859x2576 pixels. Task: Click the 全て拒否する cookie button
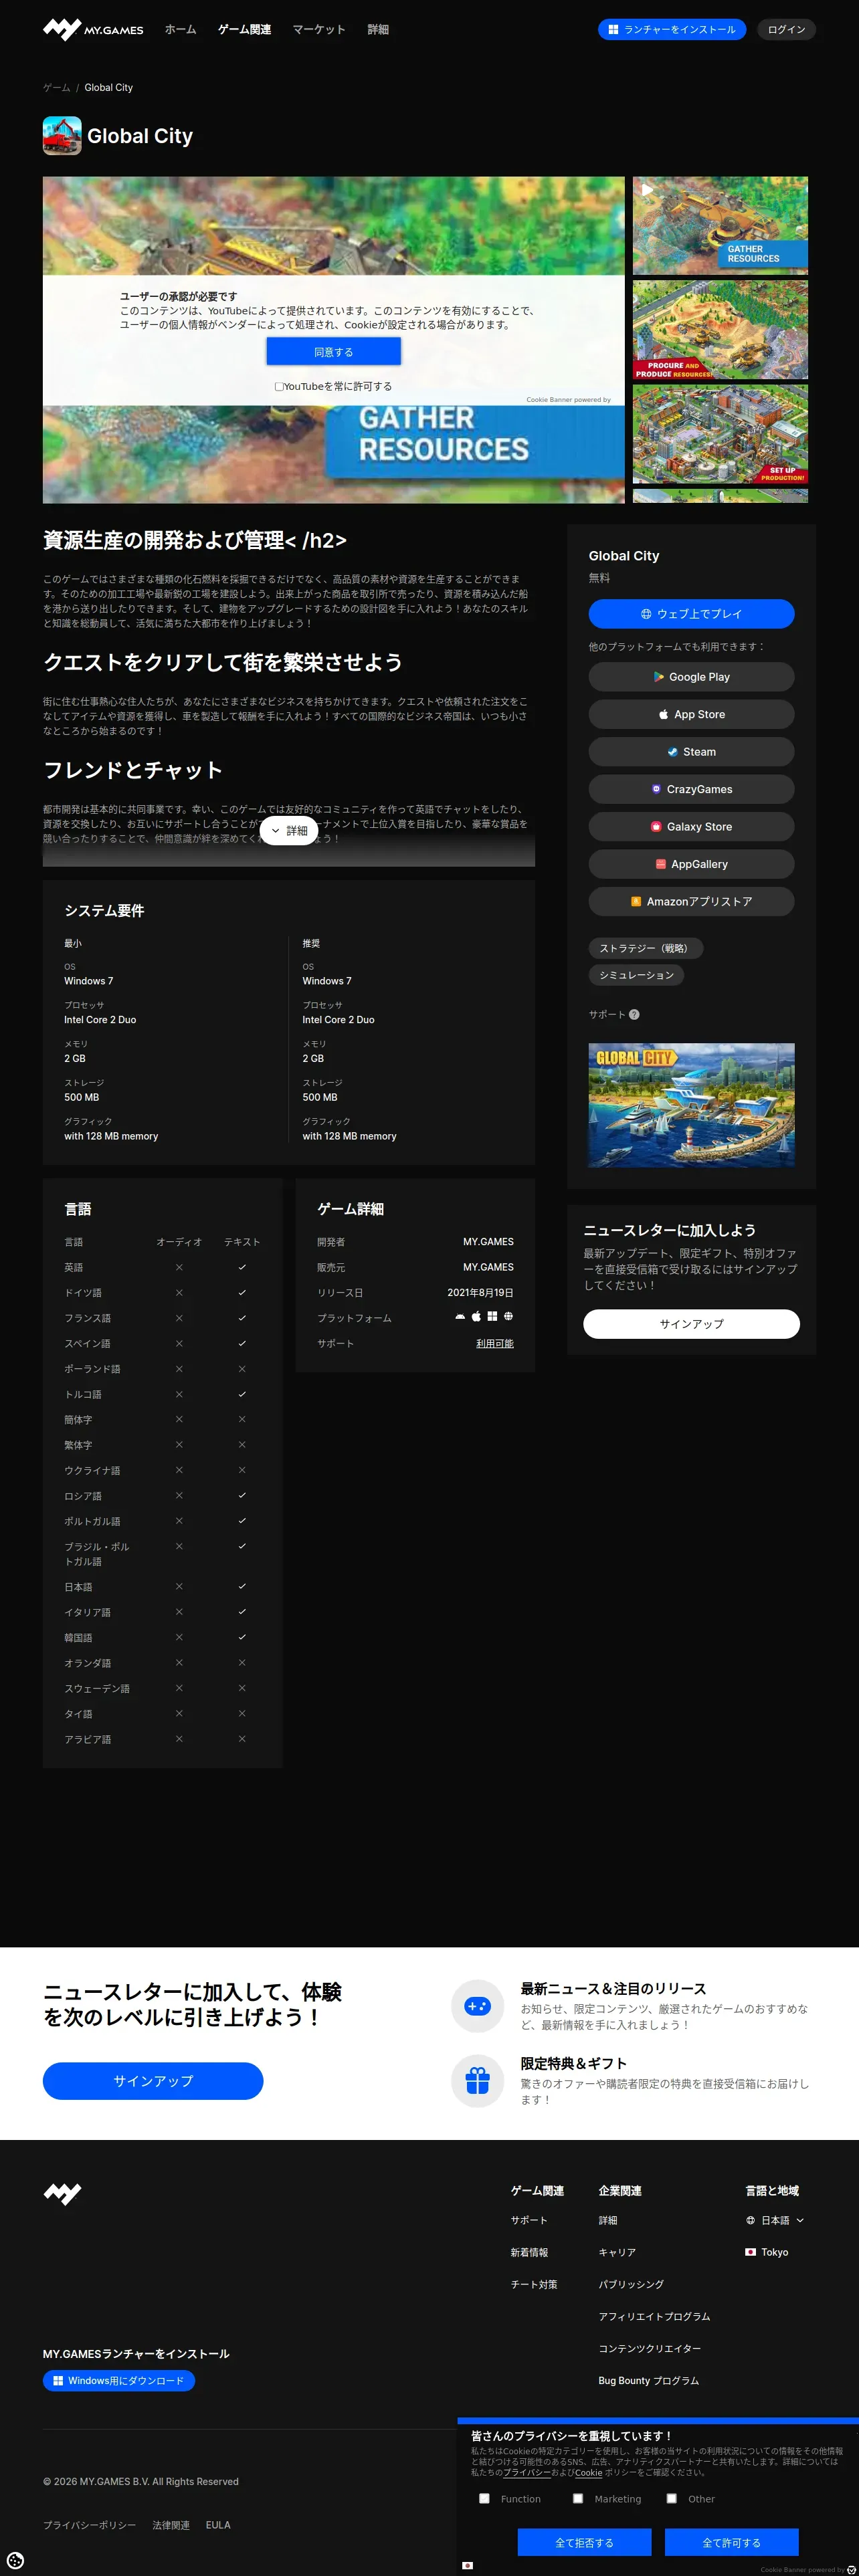[584, 2542]
